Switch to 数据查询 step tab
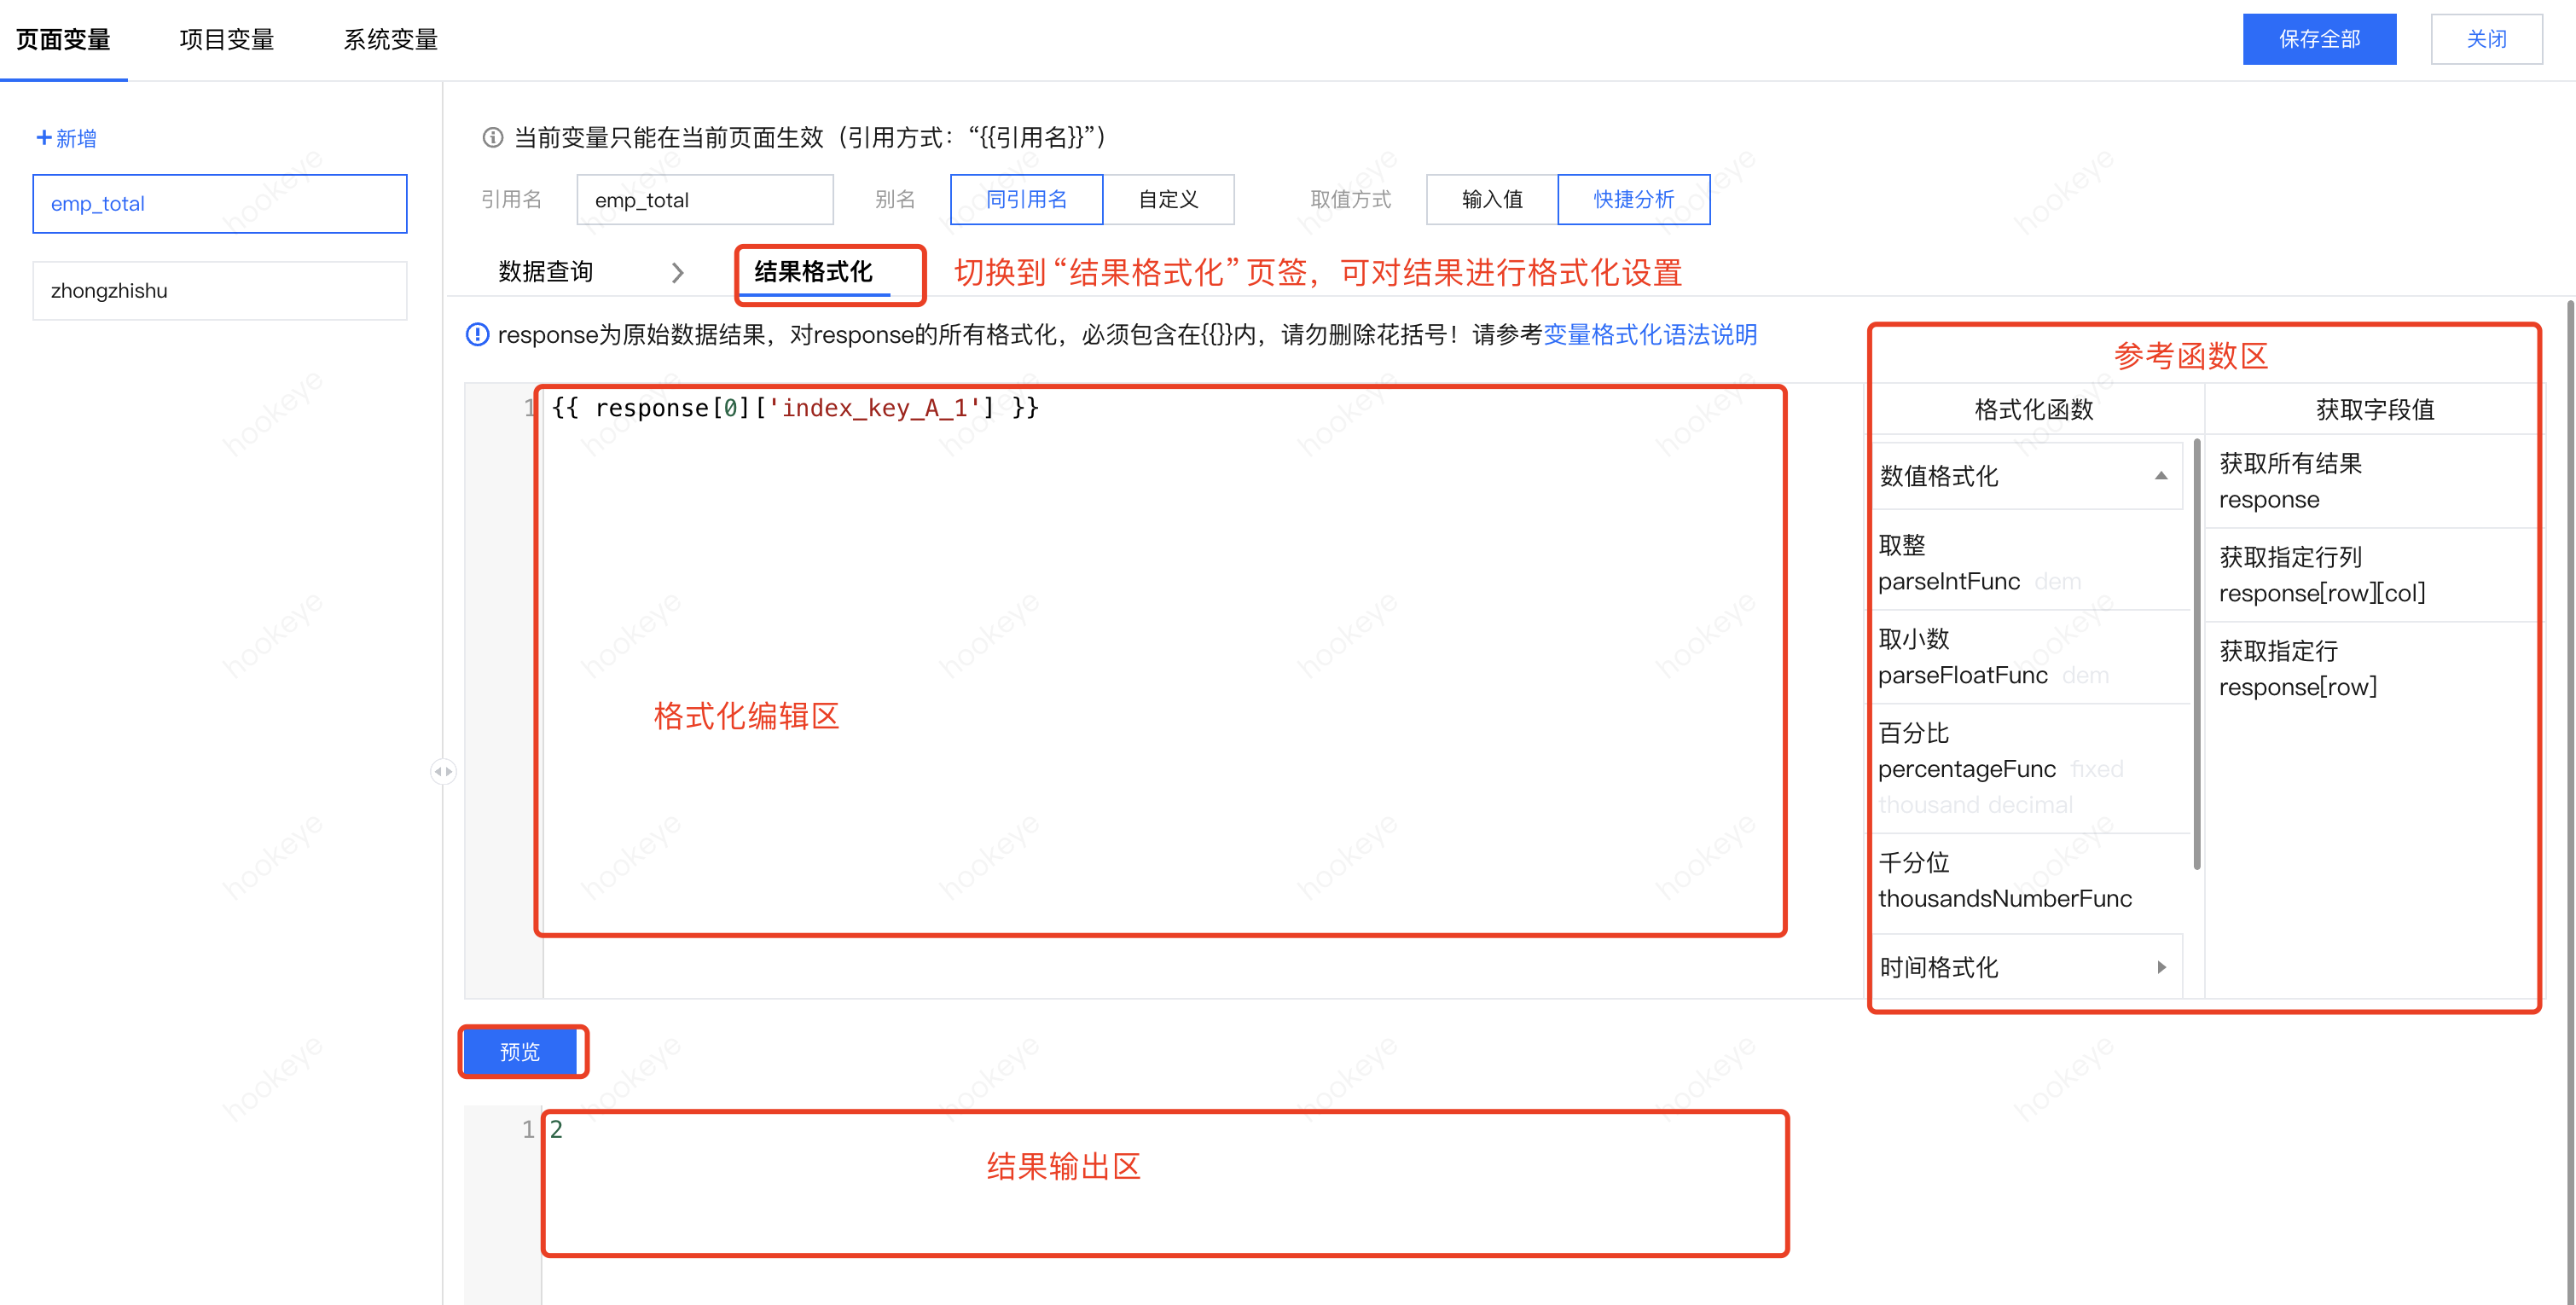Image resolution: width=2576 pixels, height=1305 pixels. click(546, 271)
